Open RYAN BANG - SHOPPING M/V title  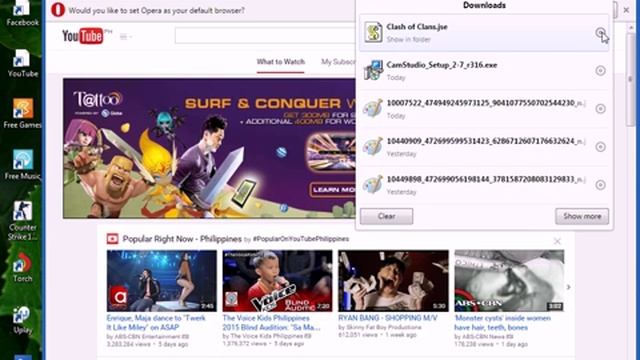388,318
